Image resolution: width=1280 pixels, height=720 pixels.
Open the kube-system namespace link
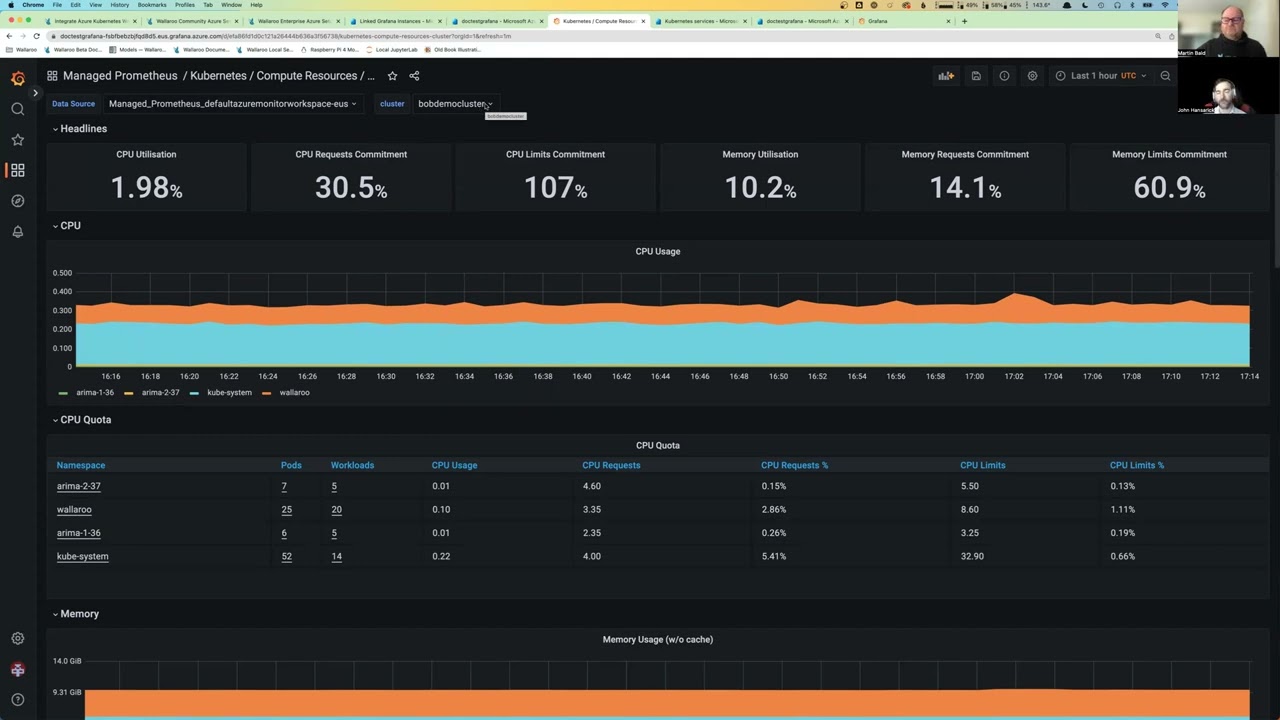pos(83,556)
